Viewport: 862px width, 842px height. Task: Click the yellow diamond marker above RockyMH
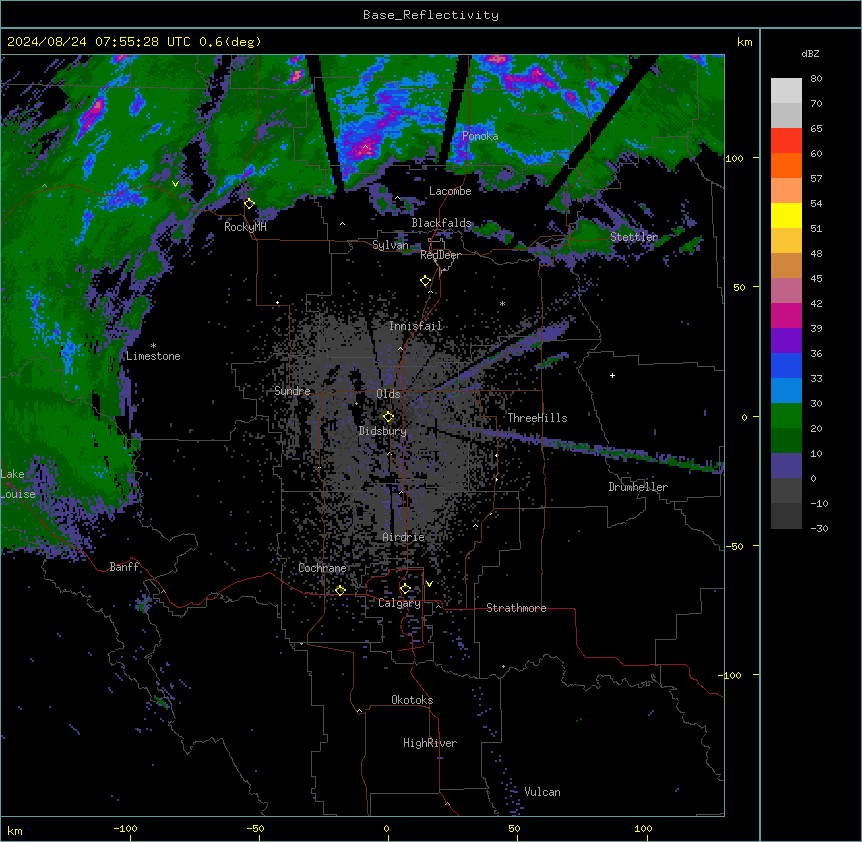click(x=249, y=204)
